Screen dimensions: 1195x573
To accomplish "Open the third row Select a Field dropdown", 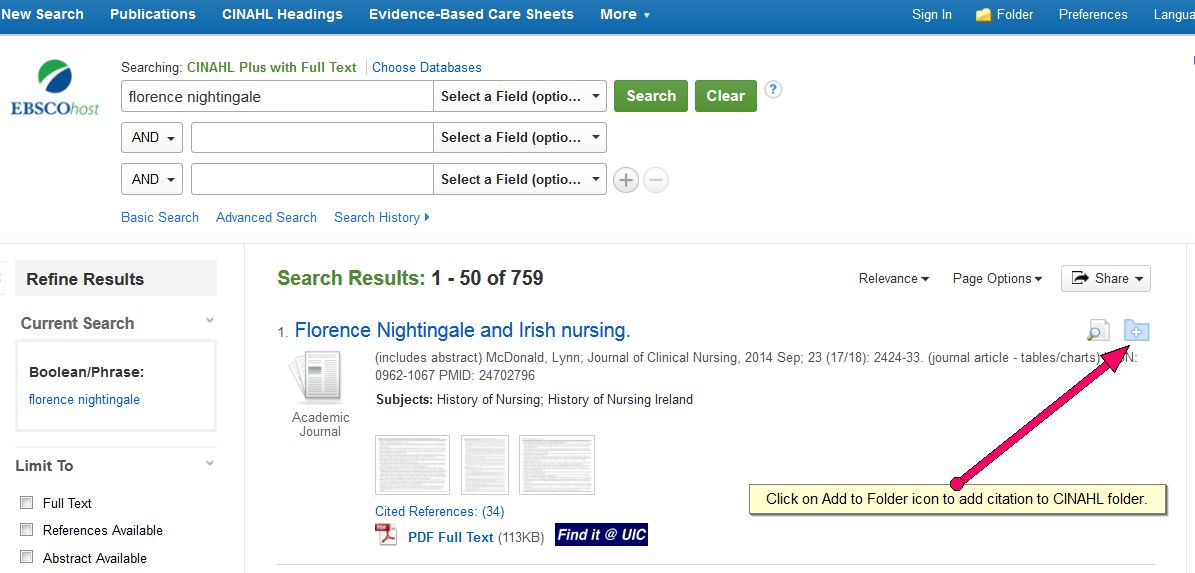I will 520,179.
